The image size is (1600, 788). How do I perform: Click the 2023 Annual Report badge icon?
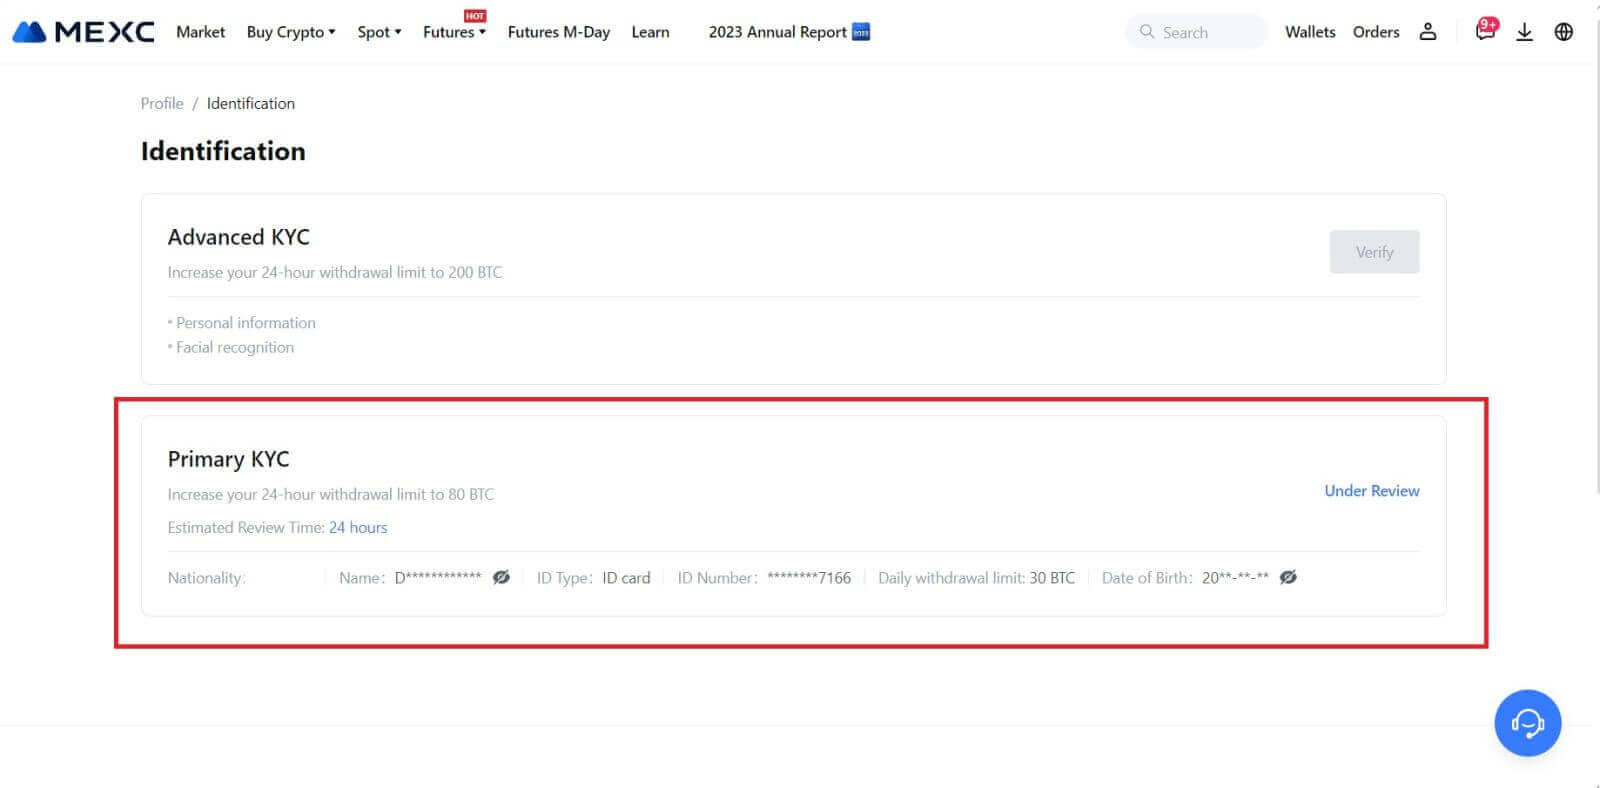[x=861, y=32]
